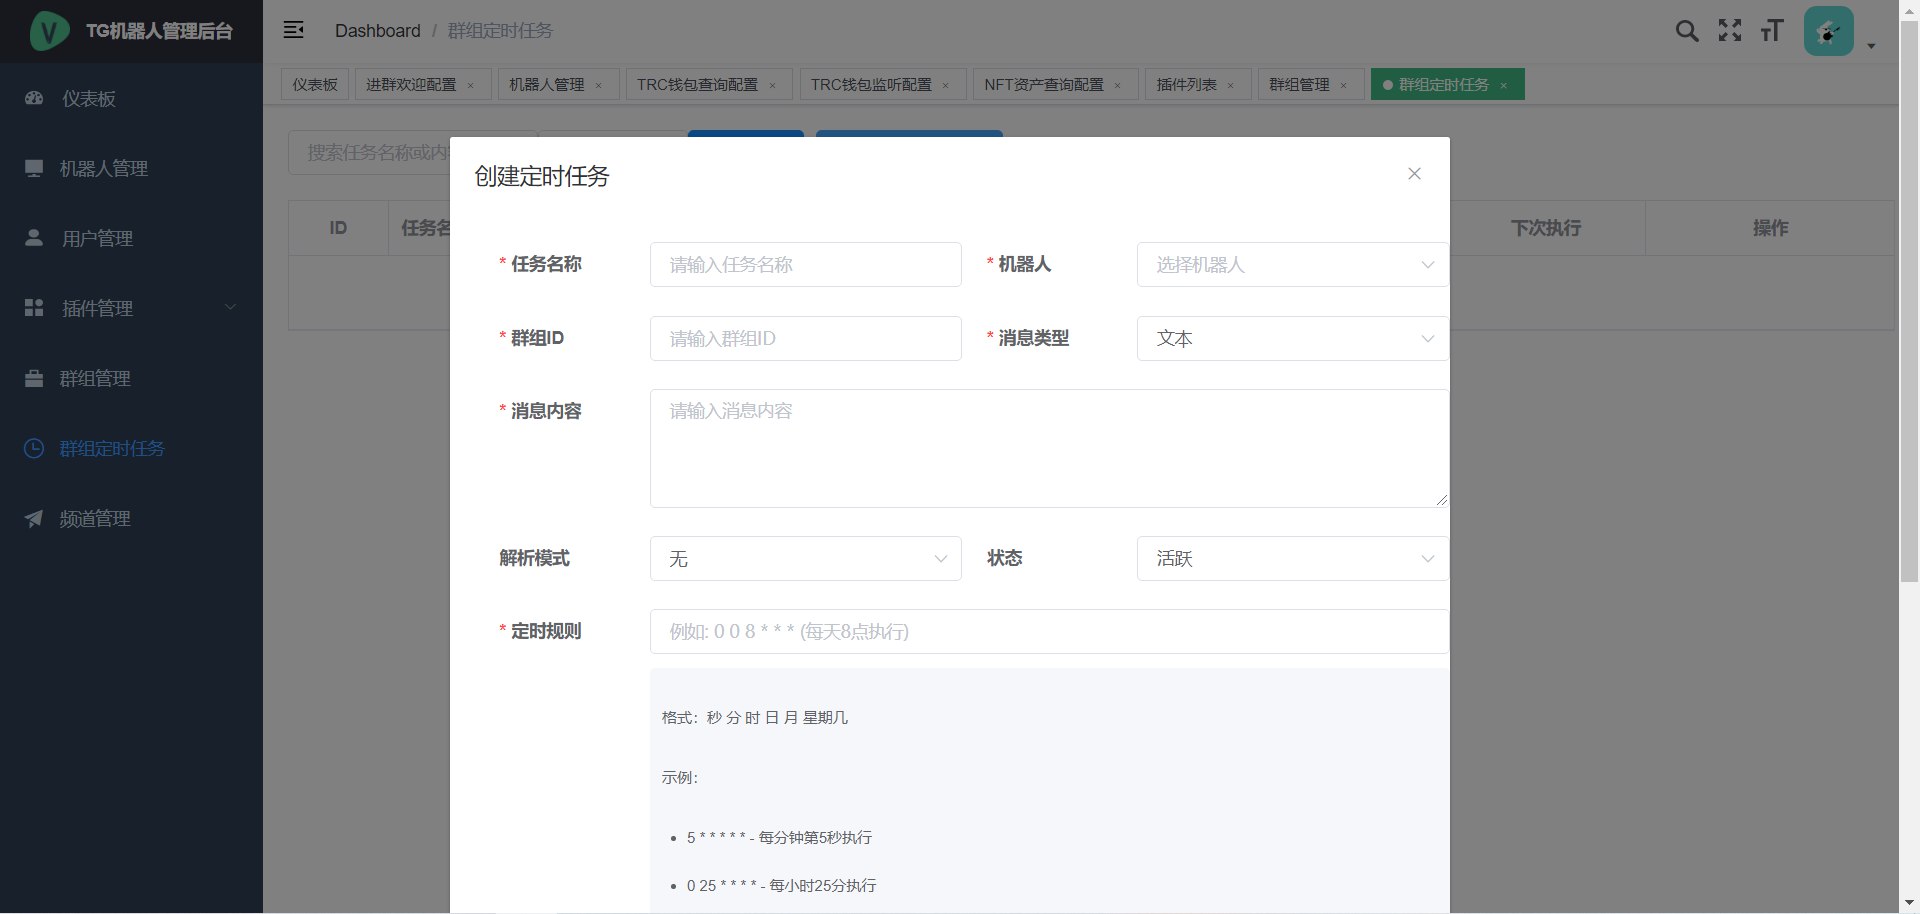Viewport: 1920px width, 914px height.
Task: Open 仪表板 from the sidebar
Action: click(x=89, y=99)
